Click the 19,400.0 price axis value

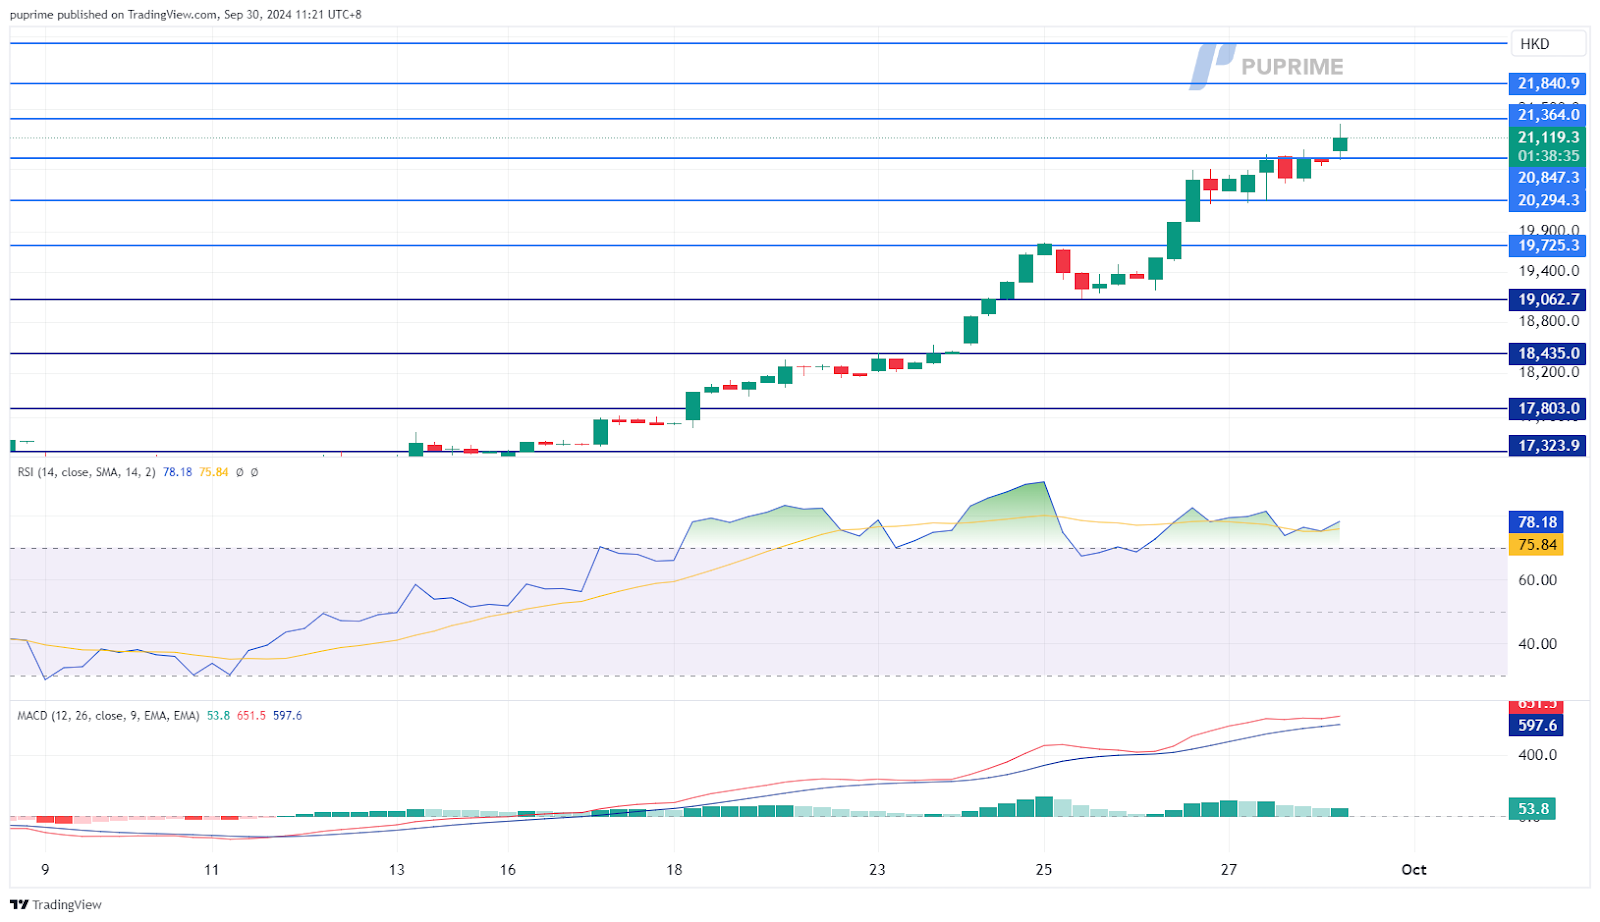pos(1549,271)
